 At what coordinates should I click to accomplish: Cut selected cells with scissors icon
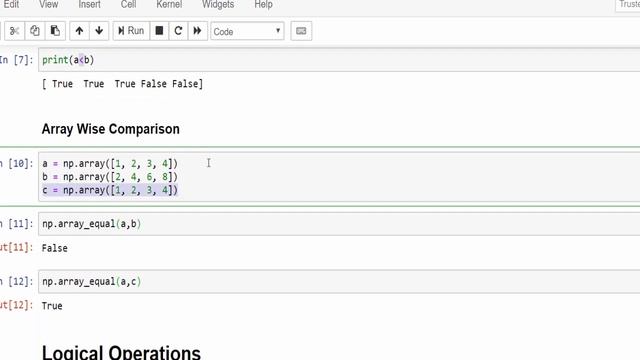(14, 31)
